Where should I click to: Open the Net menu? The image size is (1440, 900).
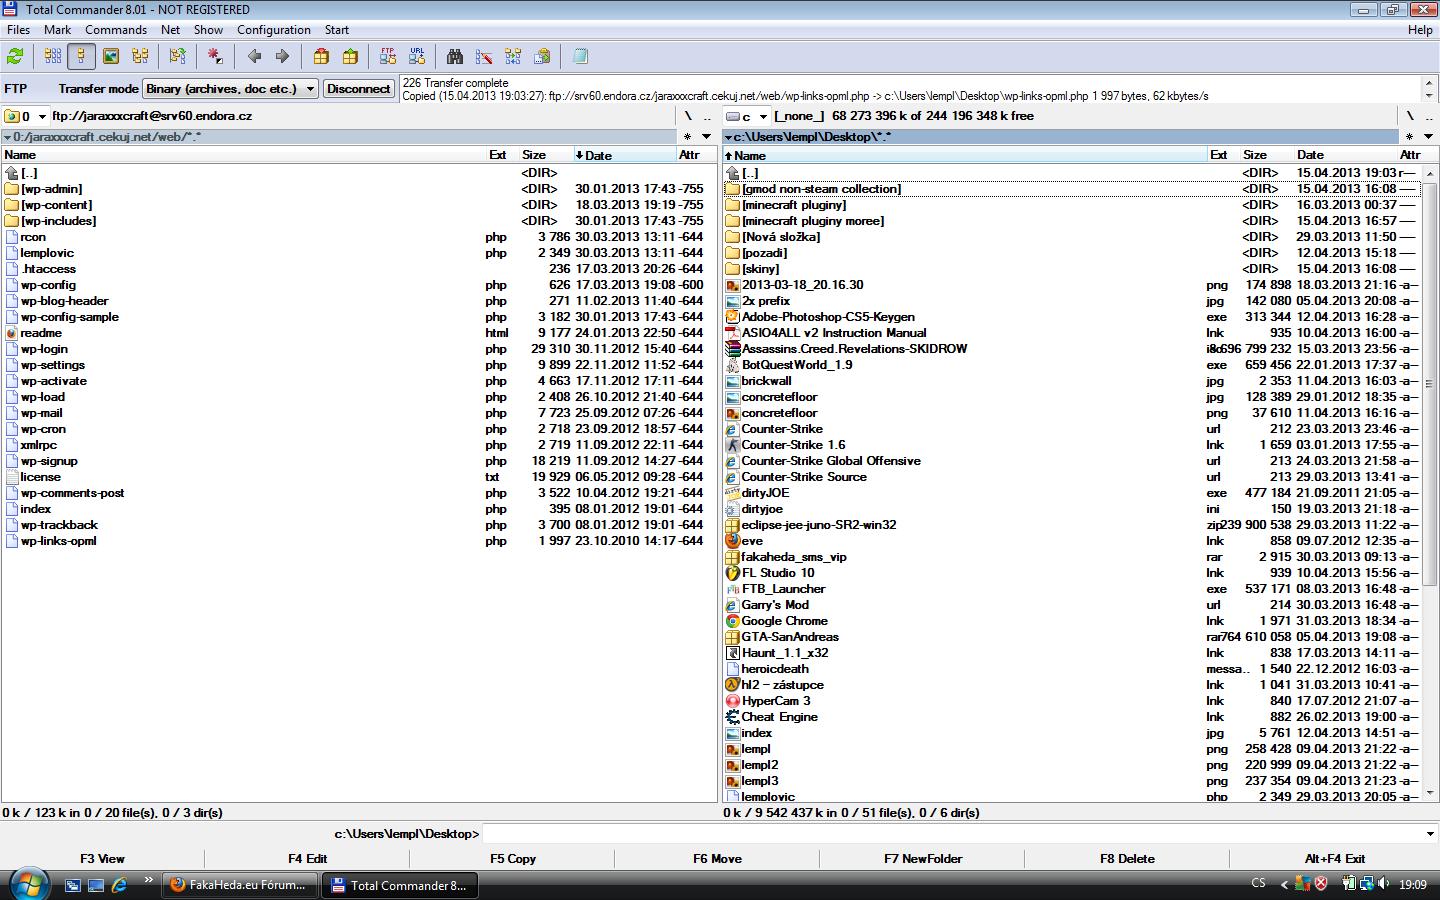point(171,30)
